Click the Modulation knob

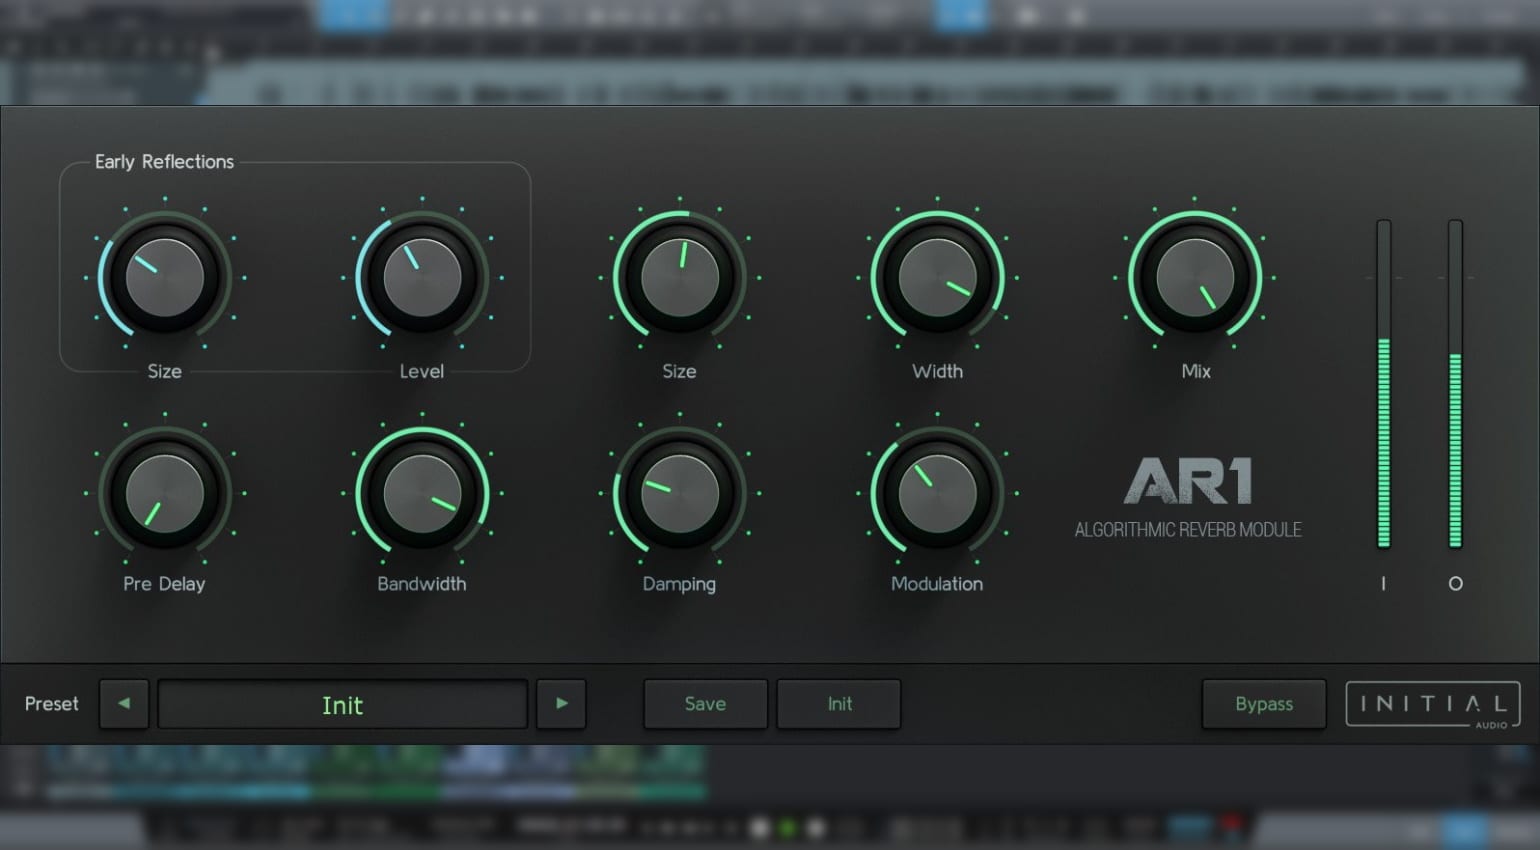(x=937, y=493)
